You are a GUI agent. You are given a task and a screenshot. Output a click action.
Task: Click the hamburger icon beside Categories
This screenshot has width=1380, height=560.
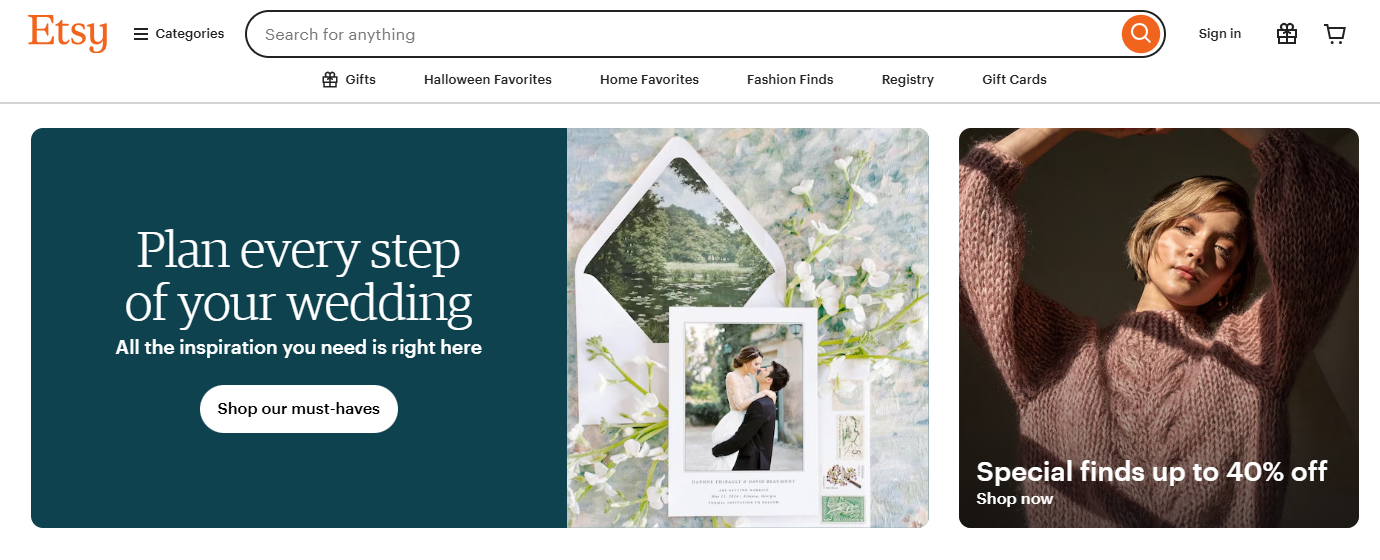(x=141, y=34)
